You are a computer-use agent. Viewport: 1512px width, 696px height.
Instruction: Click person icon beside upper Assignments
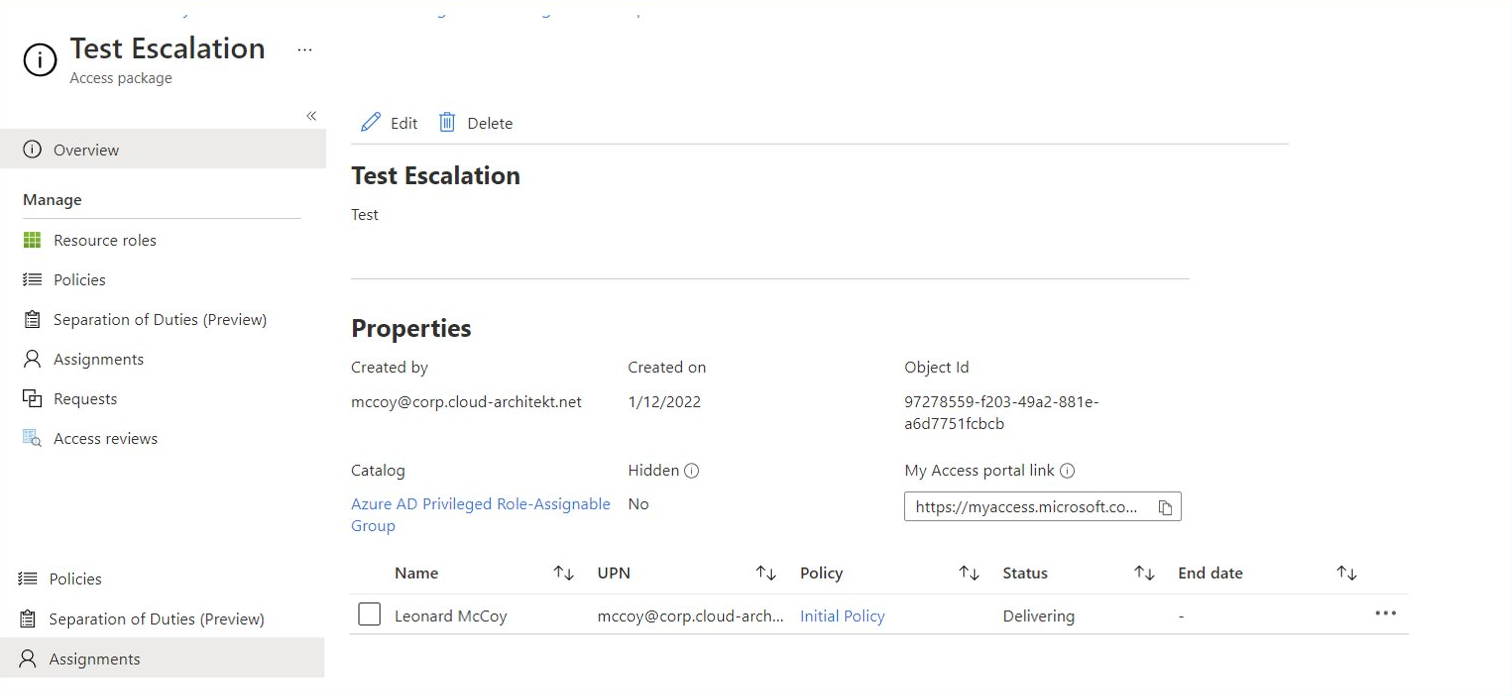click(32, 358)
